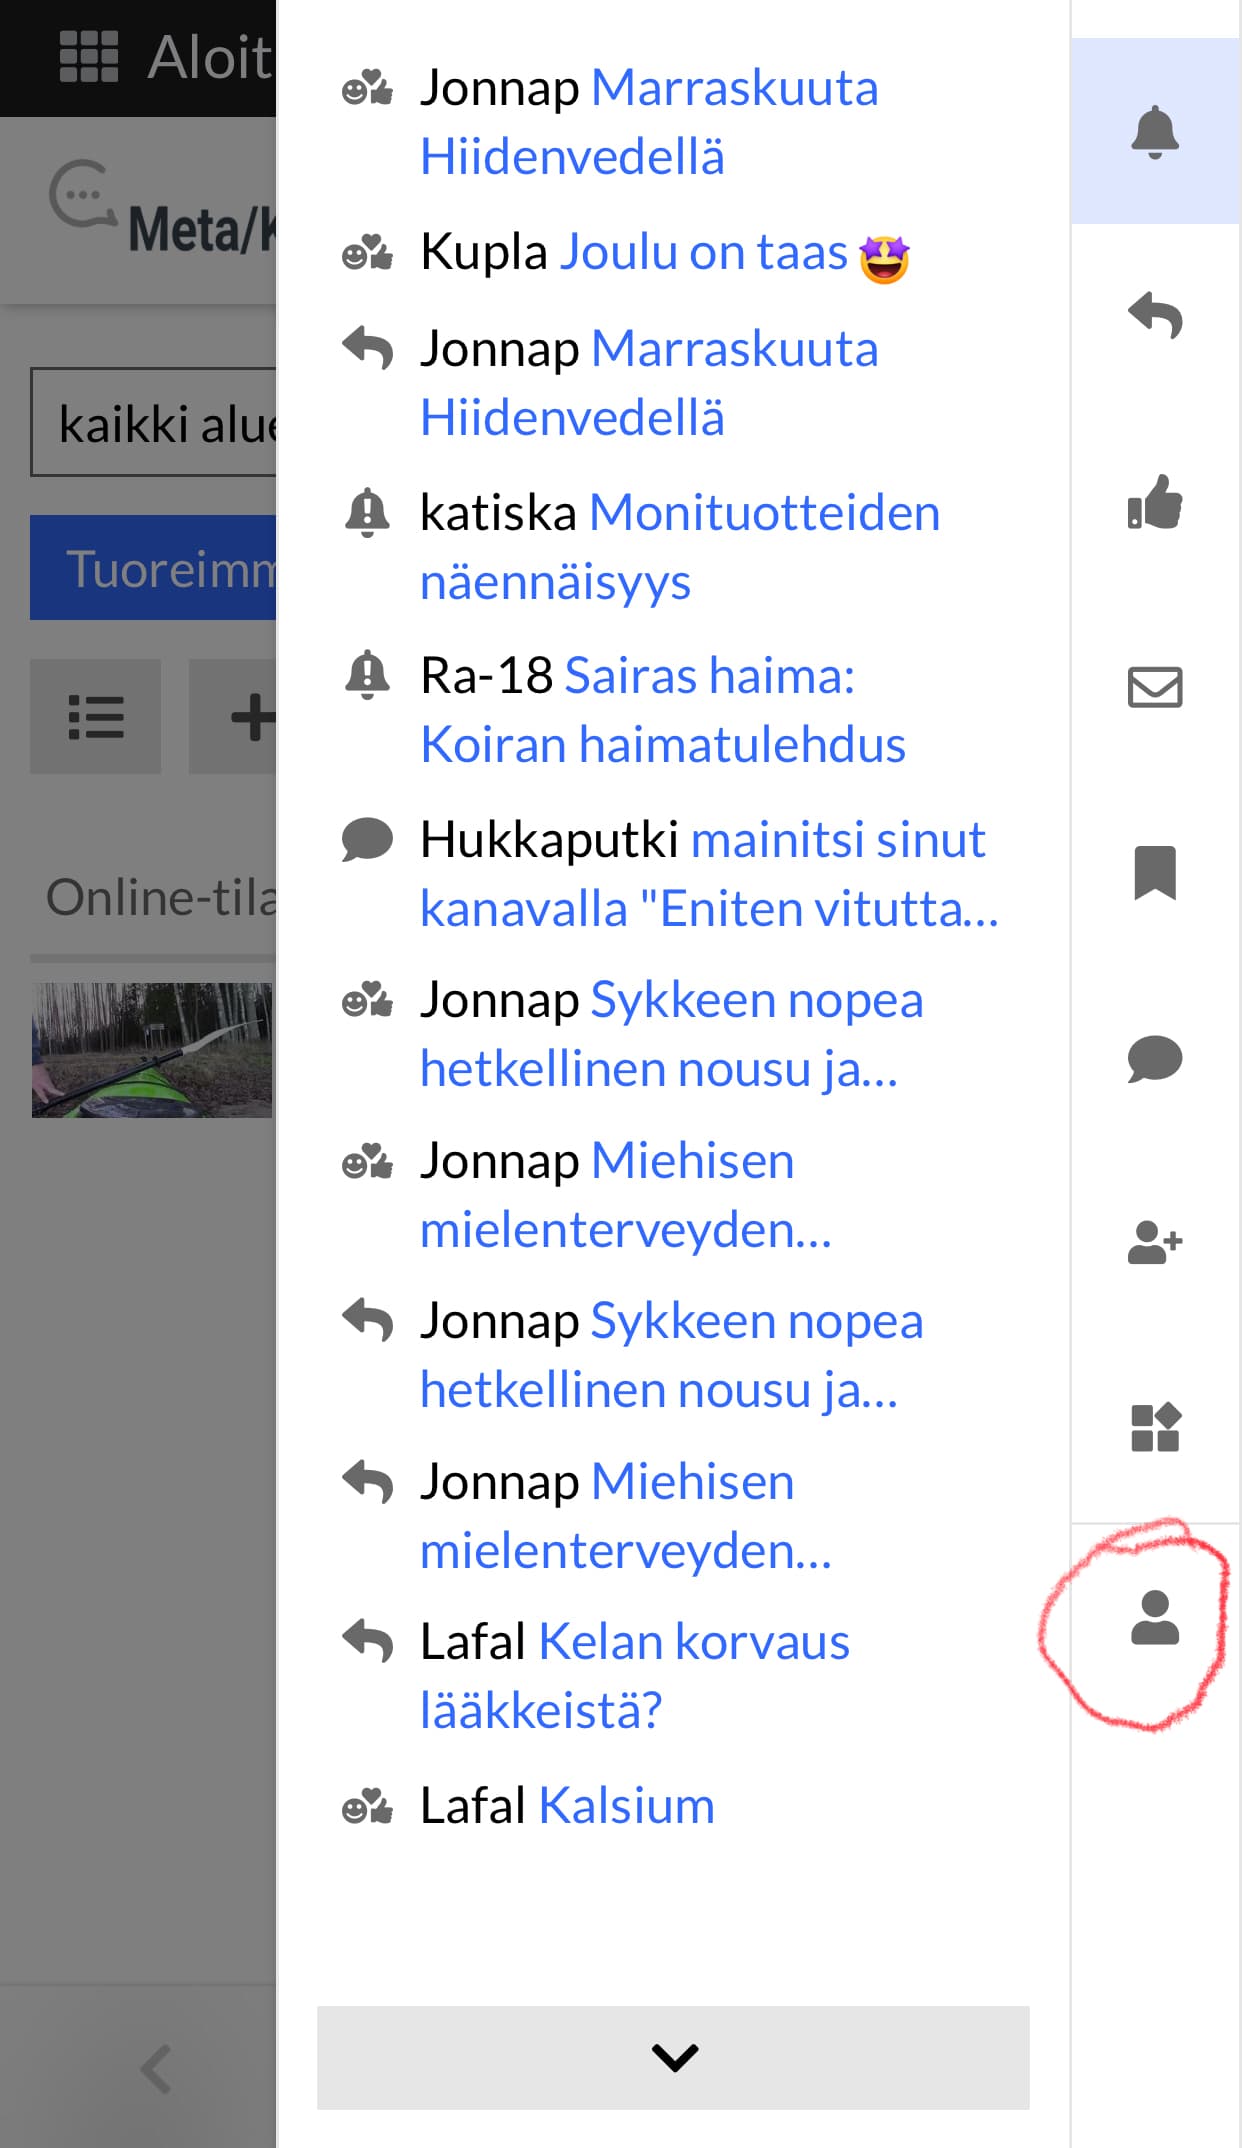Viewport: 1242px width, 2148px height.
Task: Show replies via the reply arrow icon
Action: tap(1155, 317)
